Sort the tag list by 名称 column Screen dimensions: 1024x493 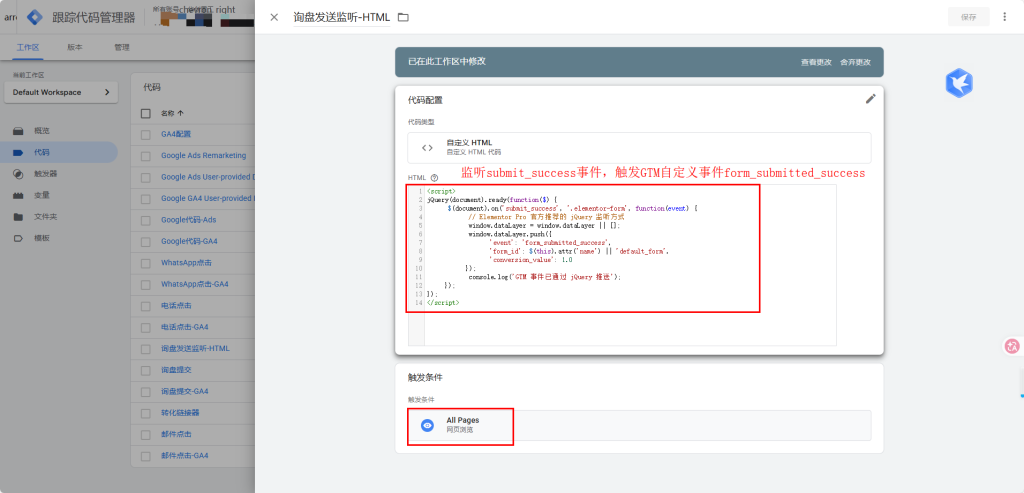pyautogui.click(x=172, y=113)
